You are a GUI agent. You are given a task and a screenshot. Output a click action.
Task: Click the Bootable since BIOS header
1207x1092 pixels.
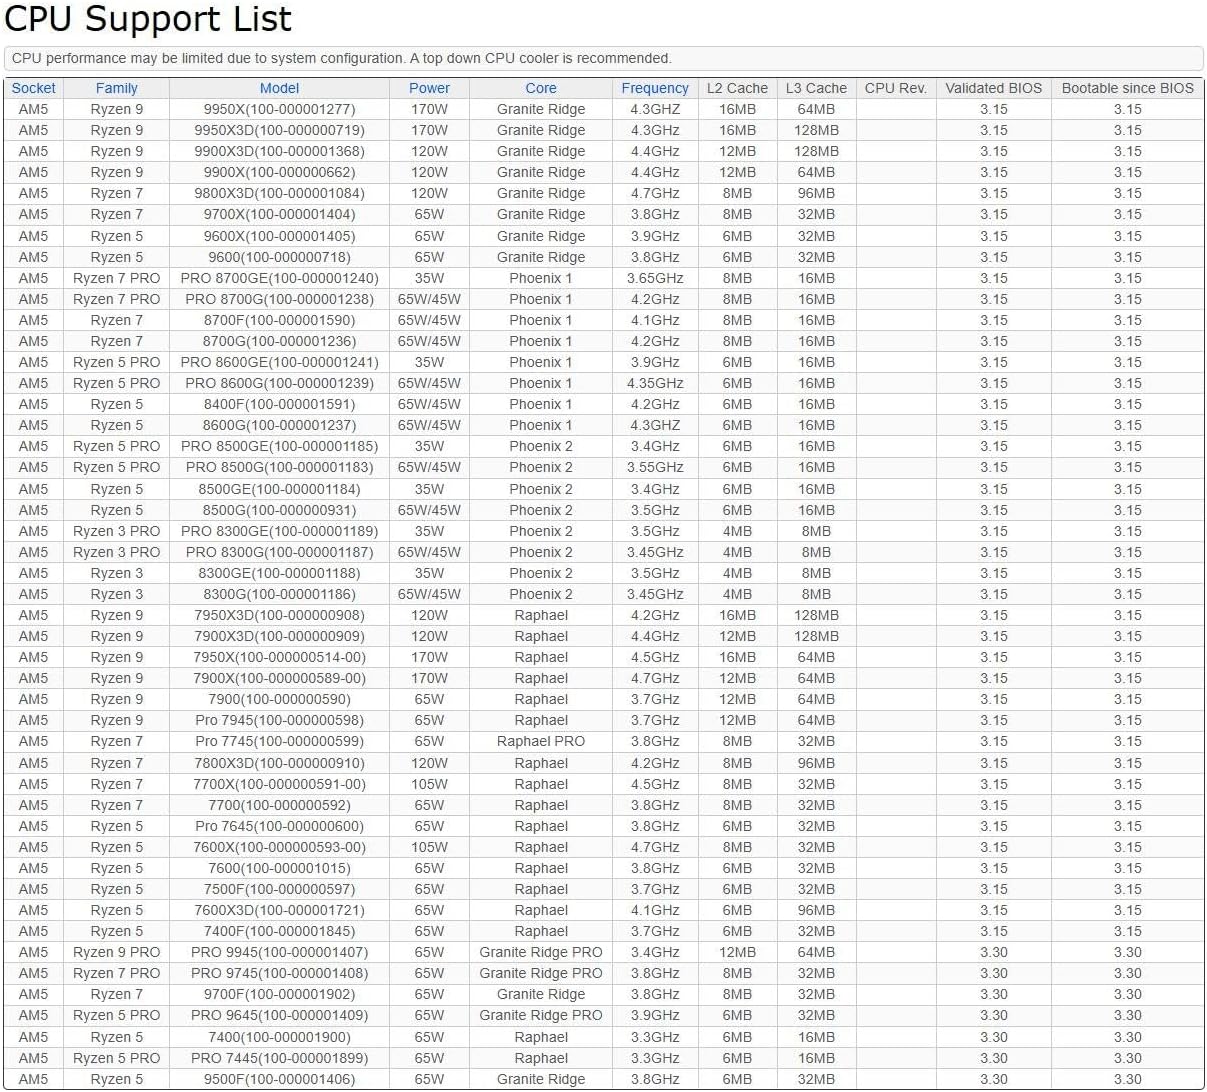point(1127,88)
